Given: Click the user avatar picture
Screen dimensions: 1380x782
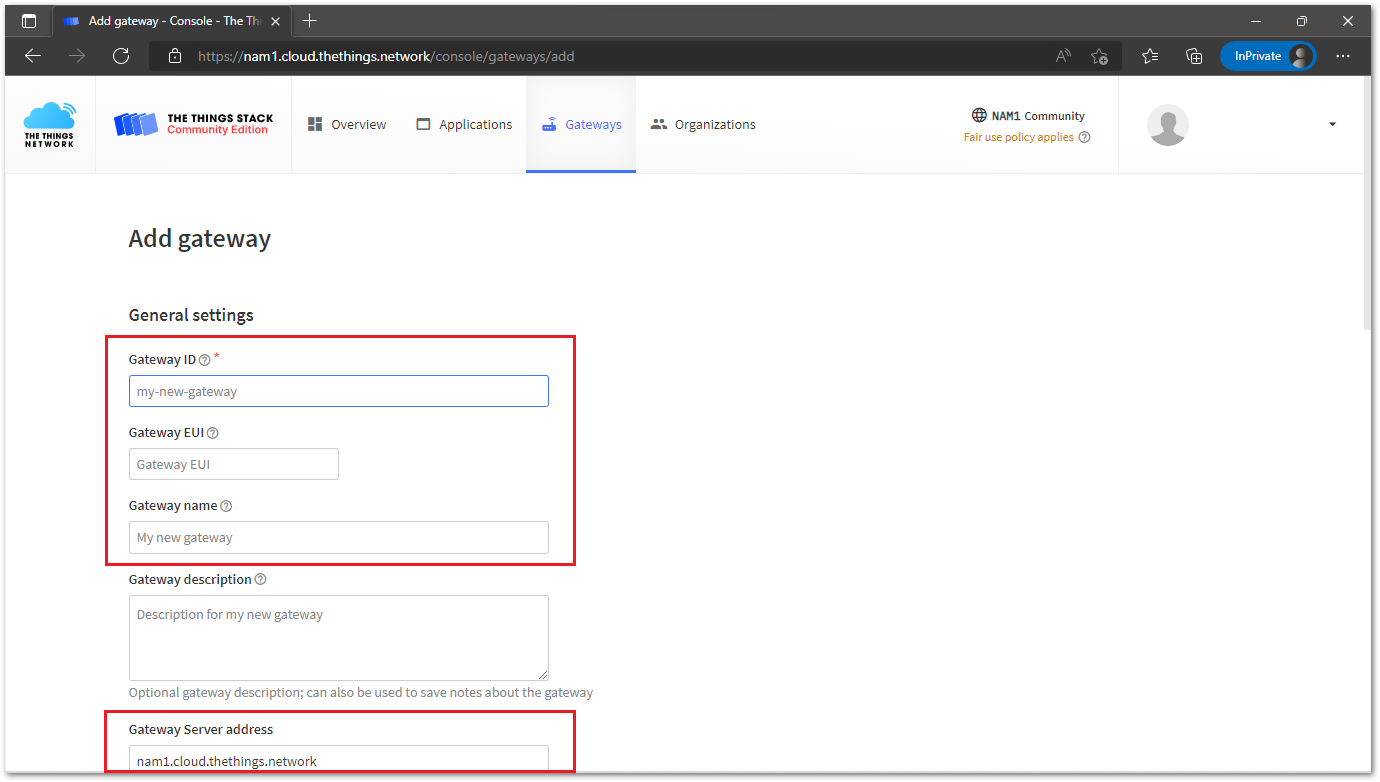Looking at the screenshot, I should point(1167,125).
